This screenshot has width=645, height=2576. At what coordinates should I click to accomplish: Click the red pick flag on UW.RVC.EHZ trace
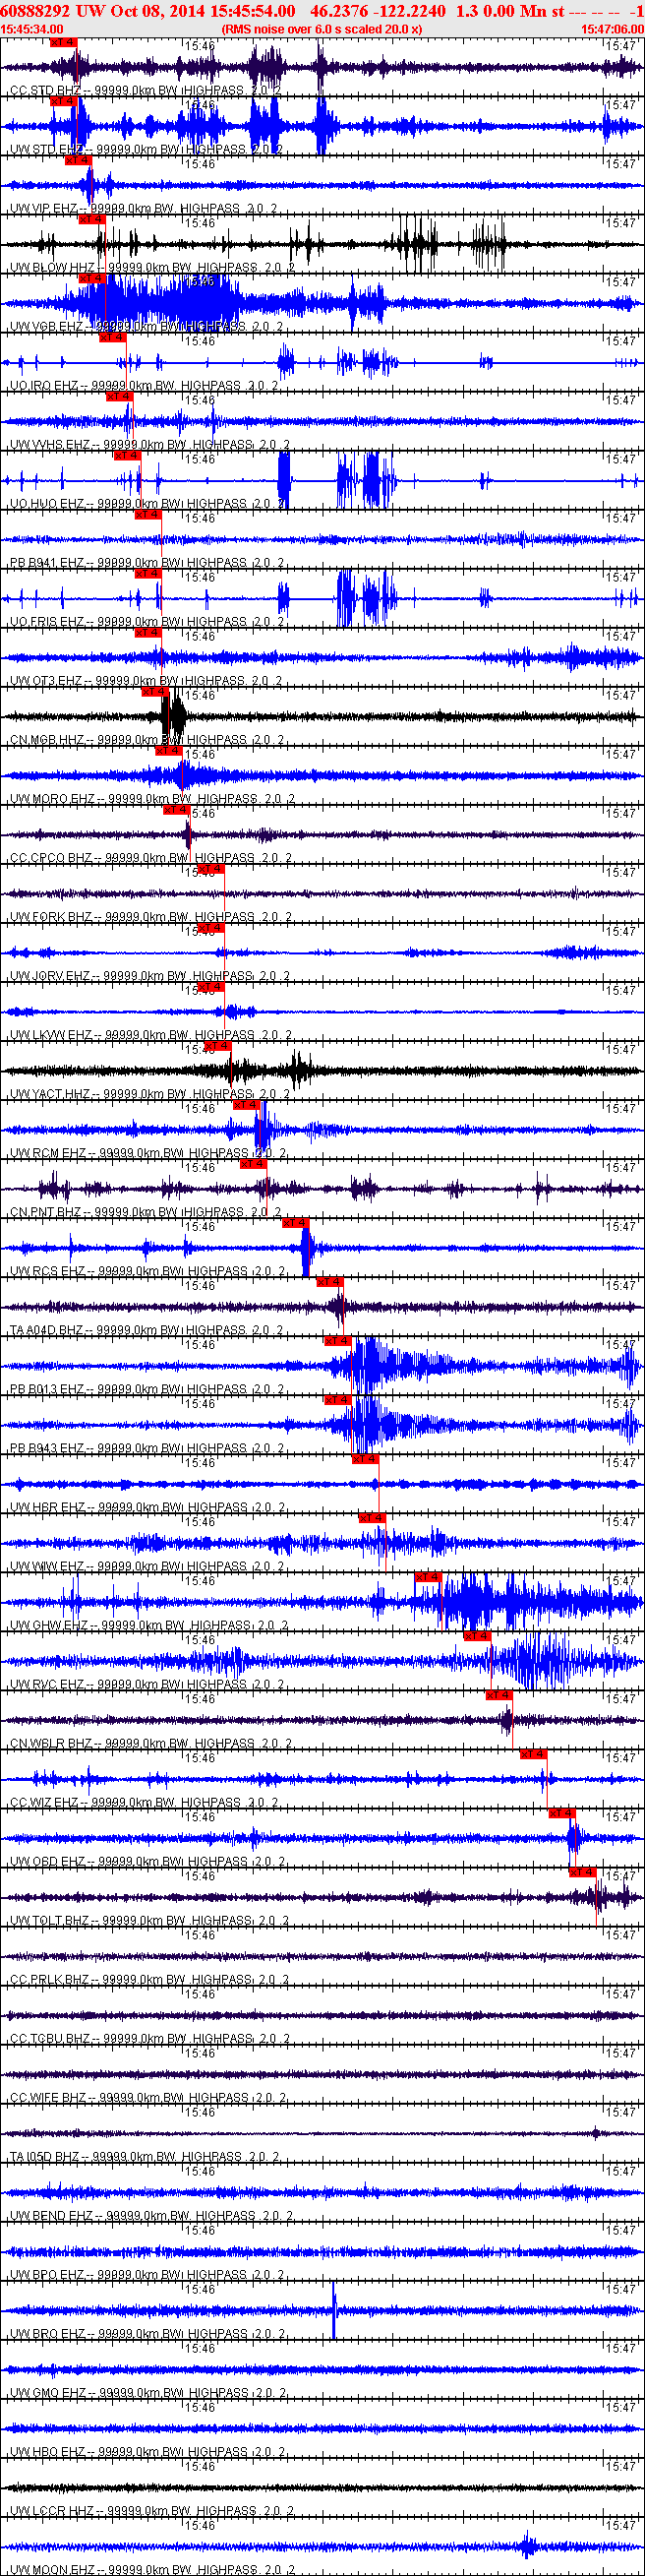pyautogui.click(x=476, y=1635)
